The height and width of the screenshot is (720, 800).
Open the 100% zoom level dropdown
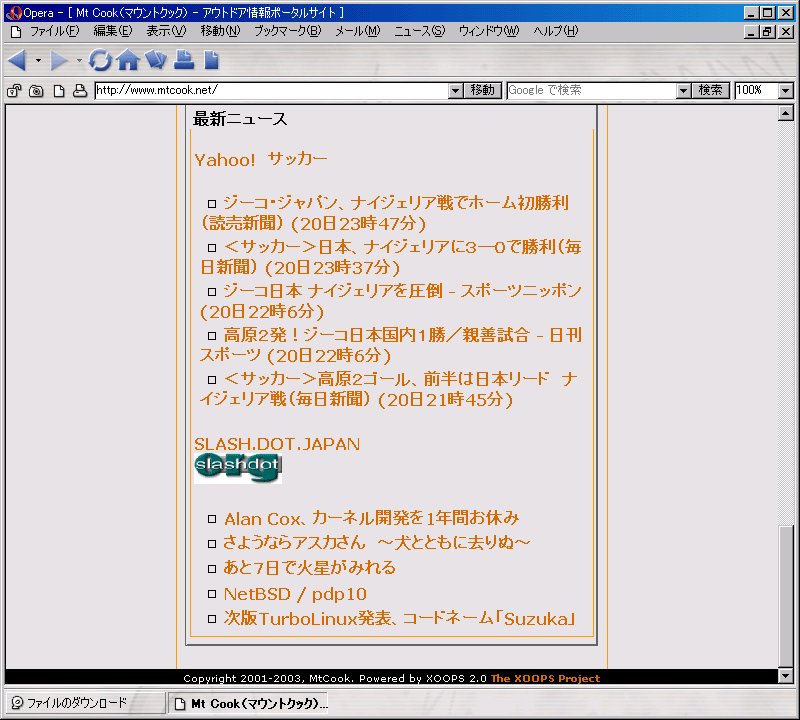786,91
